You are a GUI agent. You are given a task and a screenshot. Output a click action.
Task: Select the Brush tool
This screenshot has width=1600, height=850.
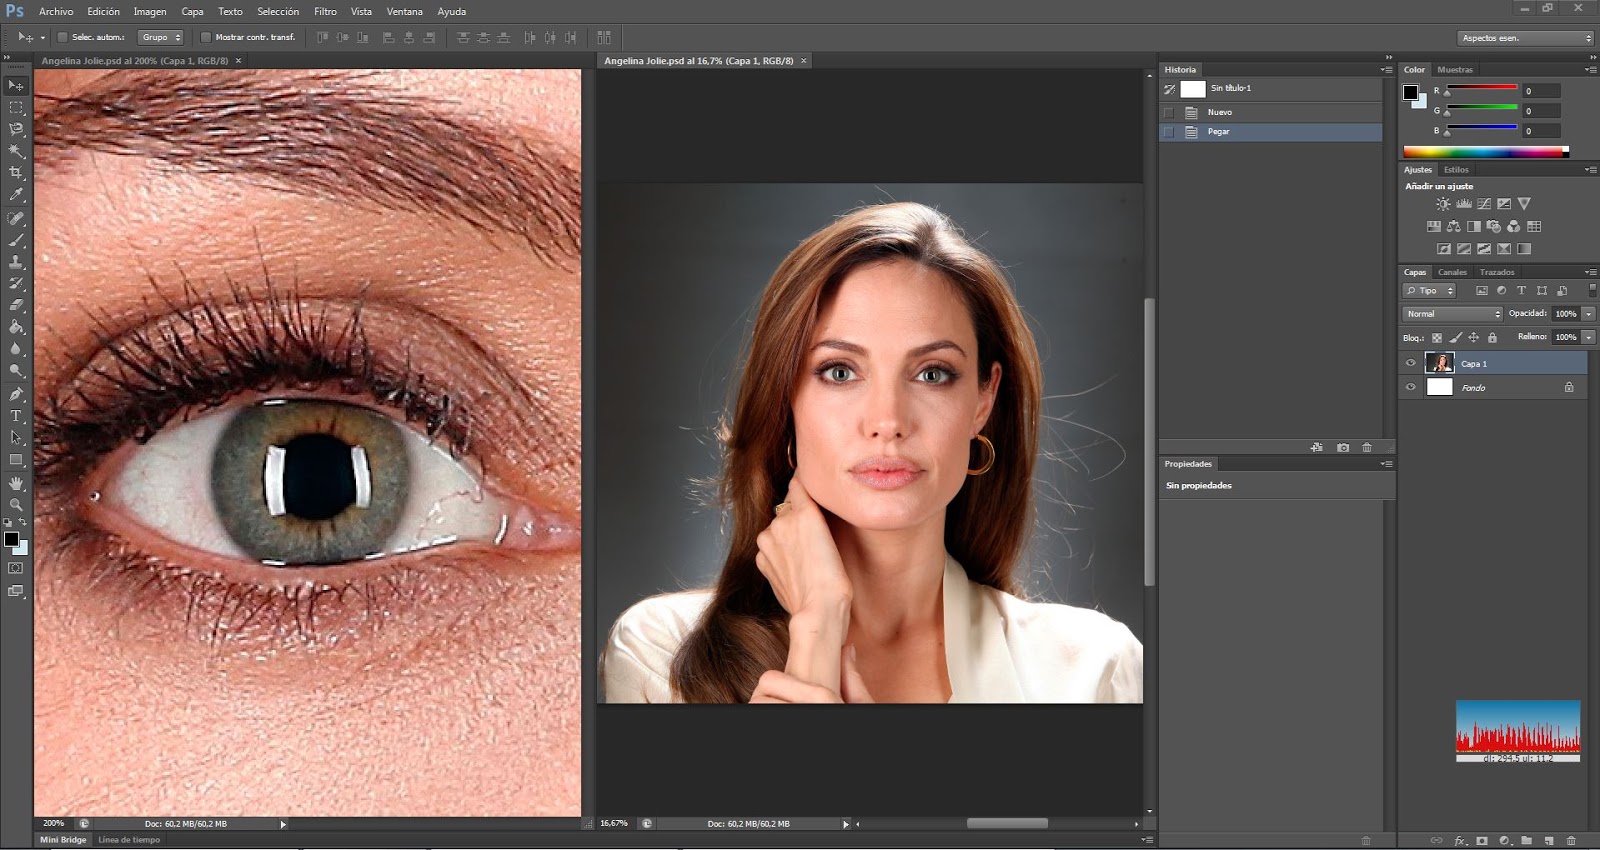pyautogui.click(x=16, y=240)
